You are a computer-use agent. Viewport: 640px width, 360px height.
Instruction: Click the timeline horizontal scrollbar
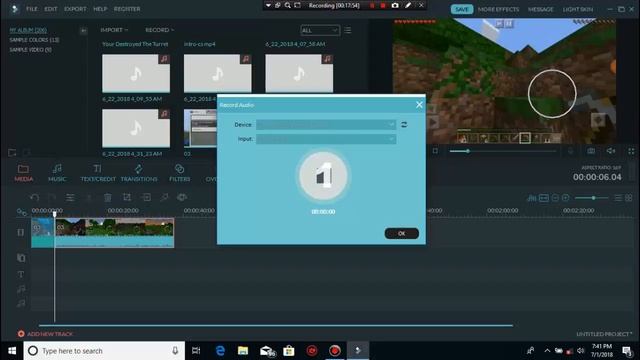(x=276, y=325)
